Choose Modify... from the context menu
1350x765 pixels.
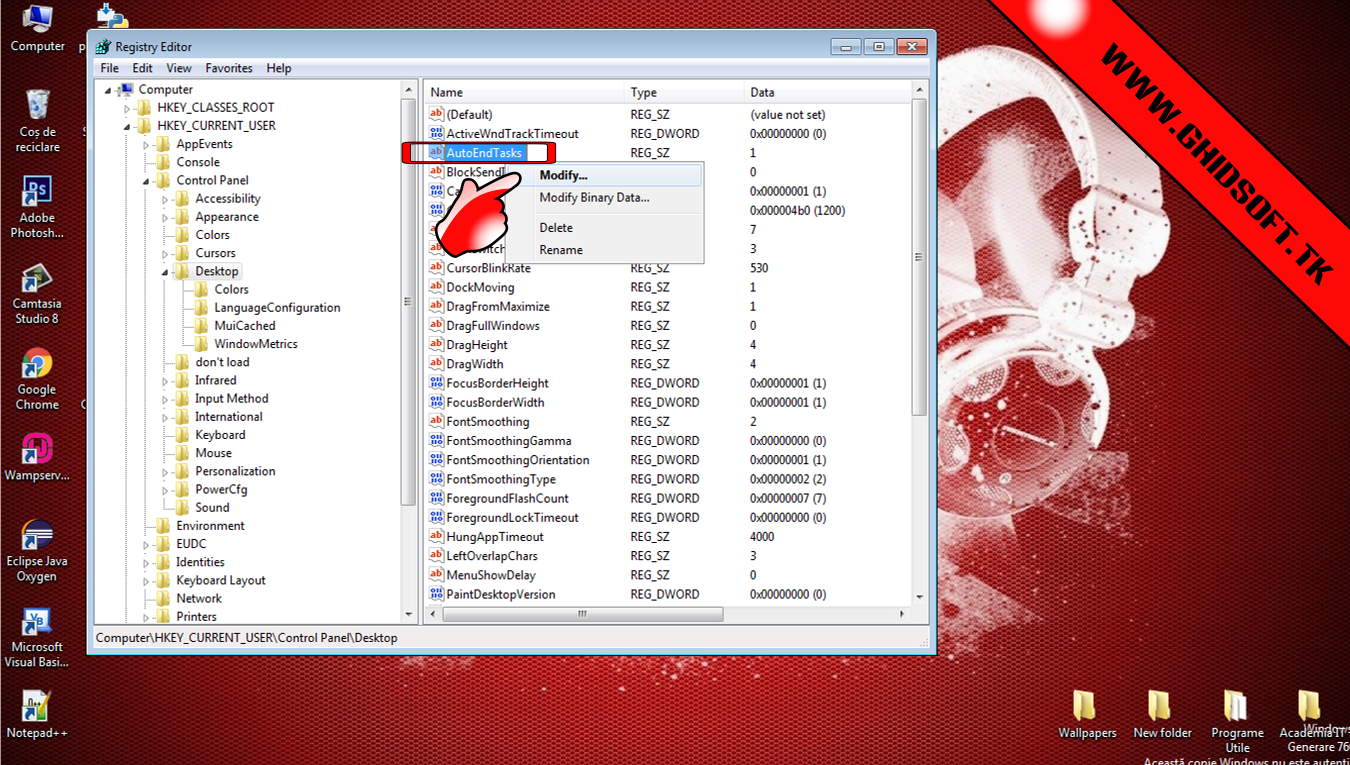tap(564, 175)
